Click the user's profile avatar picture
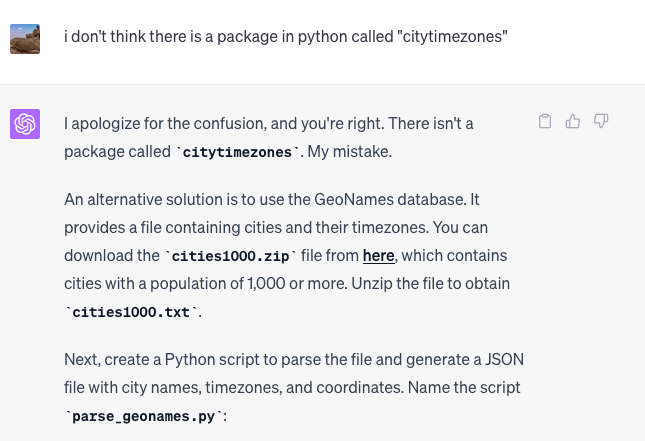Viewport: 645px width, 441px height. (x=25, y=39)
